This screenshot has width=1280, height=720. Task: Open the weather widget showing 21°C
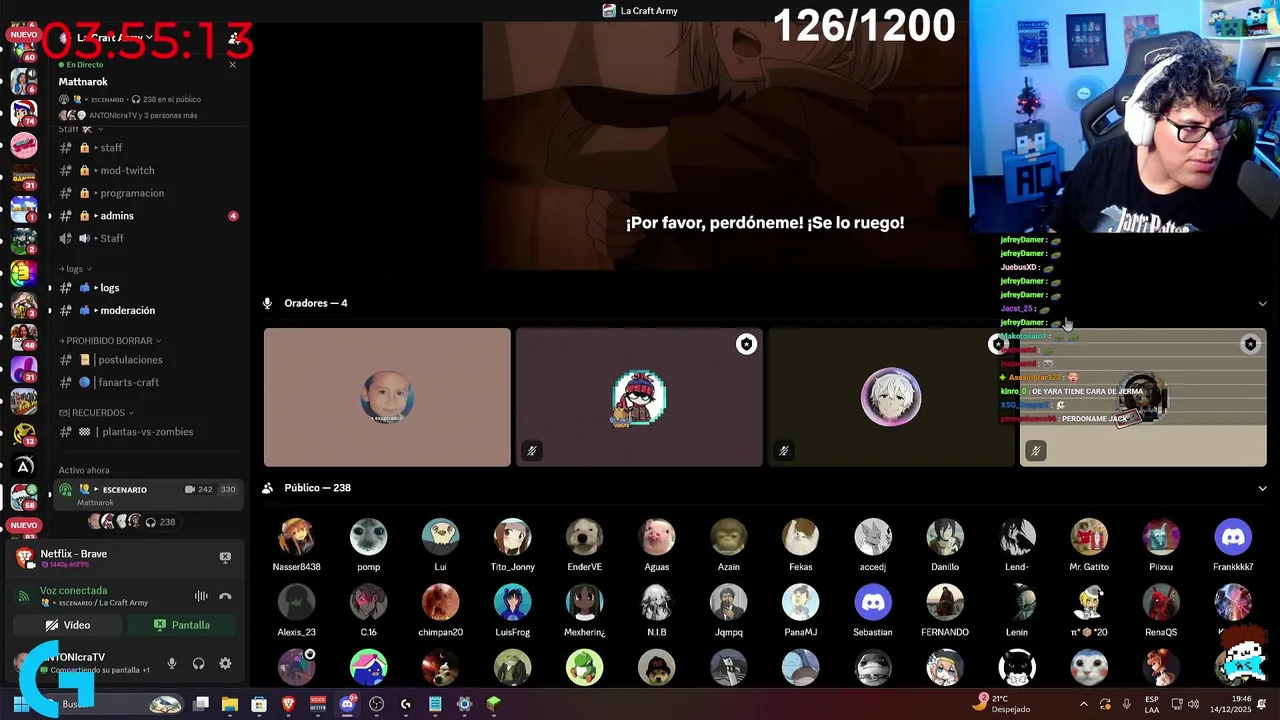coord(1001,704)
